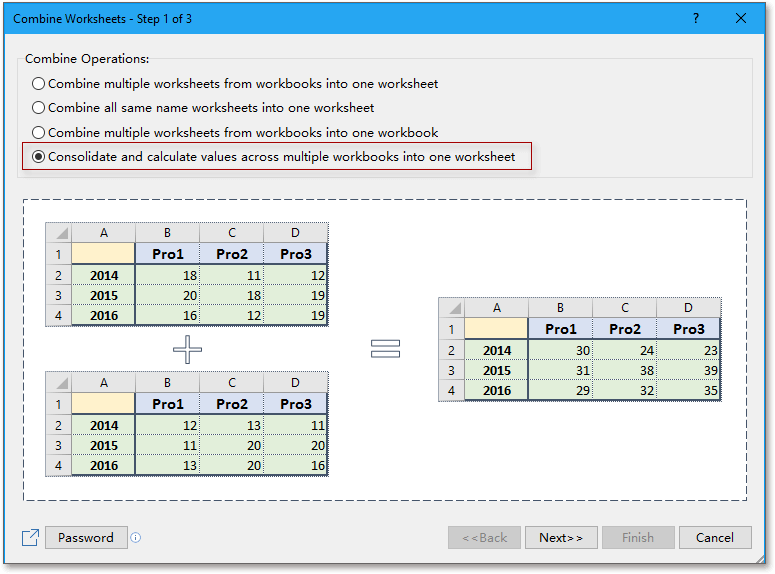This screenshot has height=574, width=775.
Task: Click the greyed-out <<Back button
Action: coord(484,538)
